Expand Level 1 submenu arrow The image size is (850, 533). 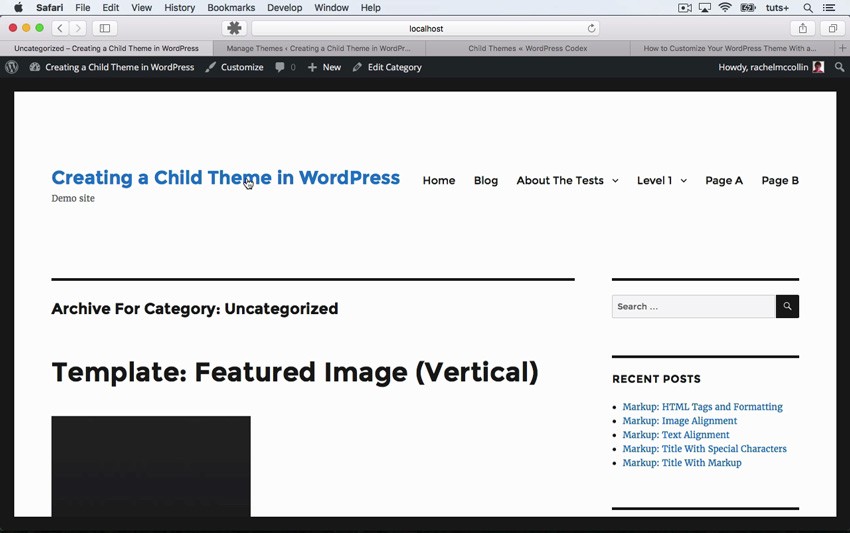(x=684, y=181)
